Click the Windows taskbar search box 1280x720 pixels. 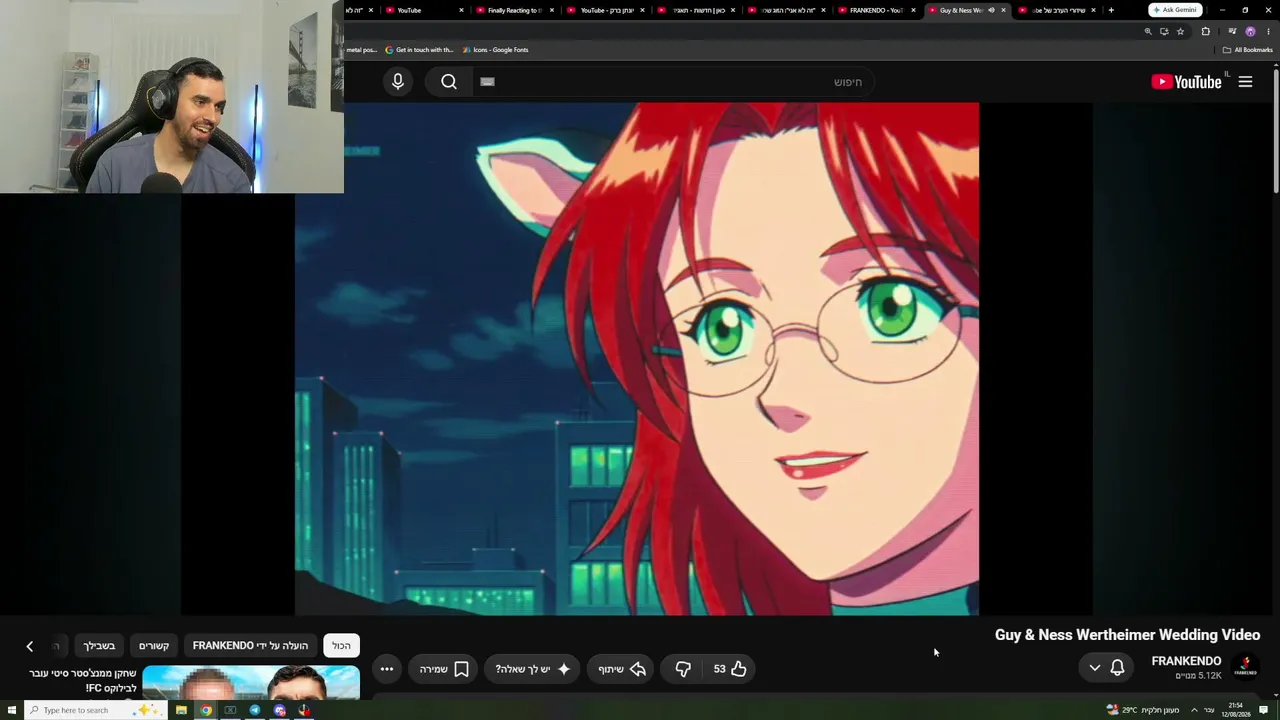[x=95, y=710]
